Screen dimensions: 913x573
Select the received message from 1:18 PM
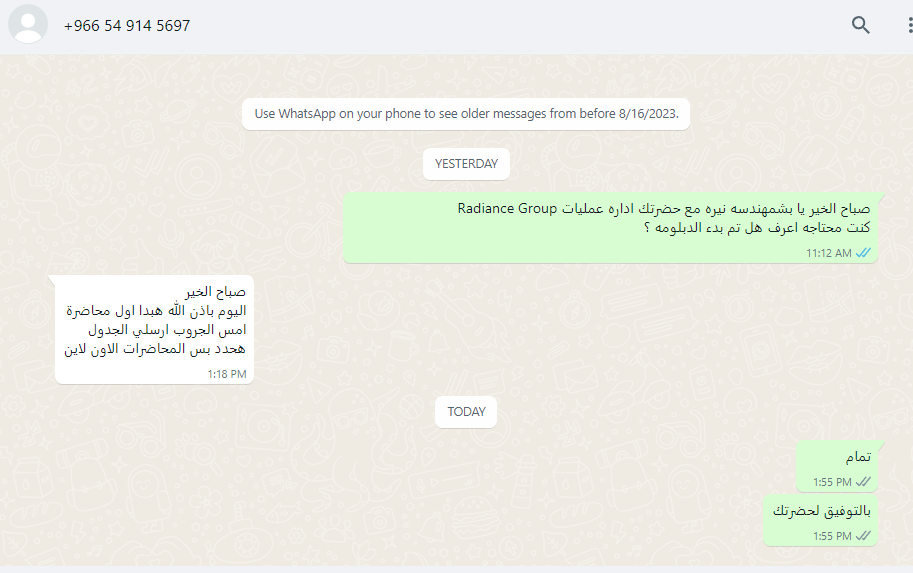click(x=154, y=330)
